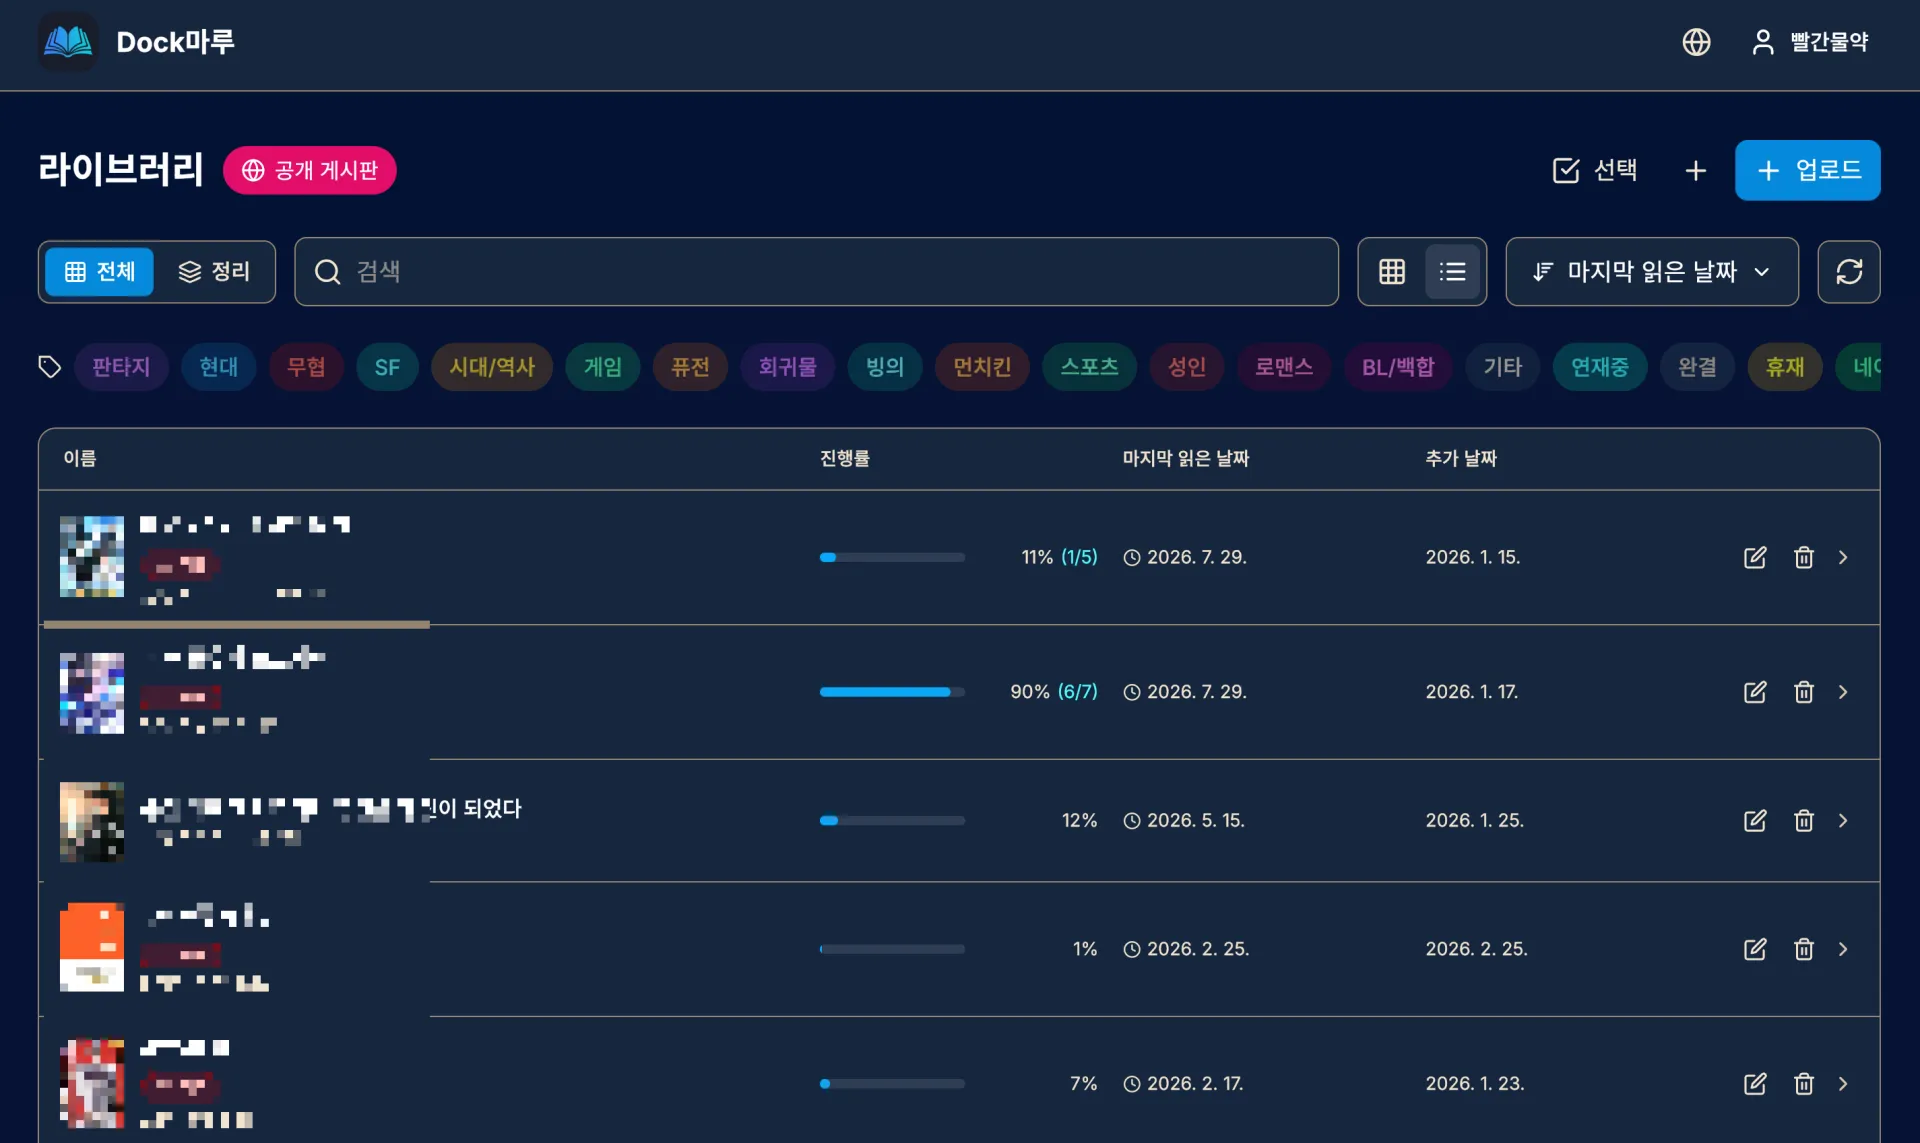
Task: Delete the book with 1% progress
Action: coord(1803,949)
